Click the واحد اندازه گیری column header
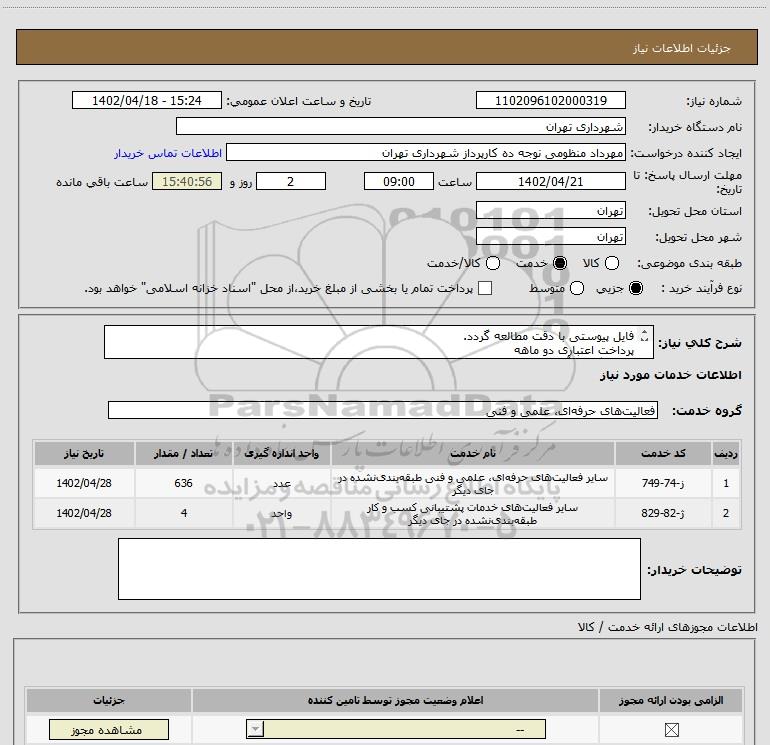 point(282,453)
